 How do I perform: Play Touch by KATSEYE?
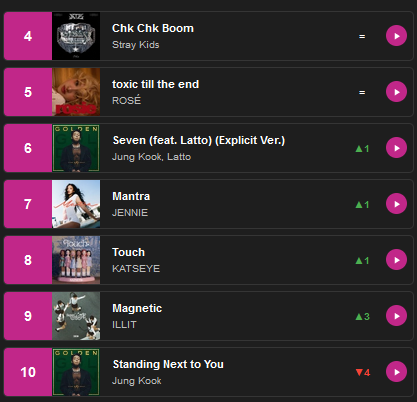click(396, 260)
